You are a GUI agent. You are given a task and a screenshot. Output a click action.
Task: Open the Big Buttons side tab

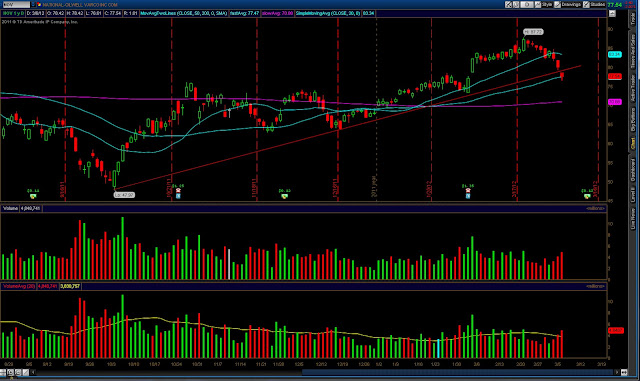click(633, 120)
